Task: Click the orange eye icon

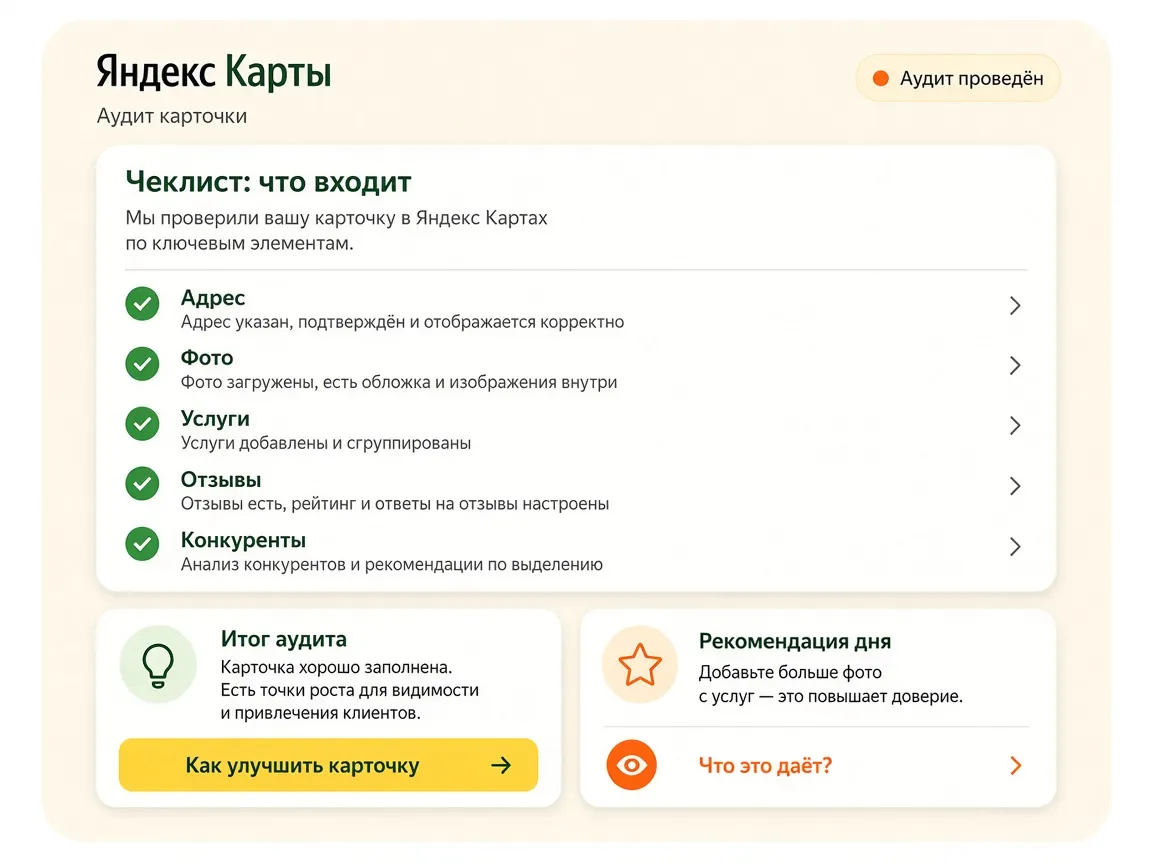Action: click(x=632, y=766)
